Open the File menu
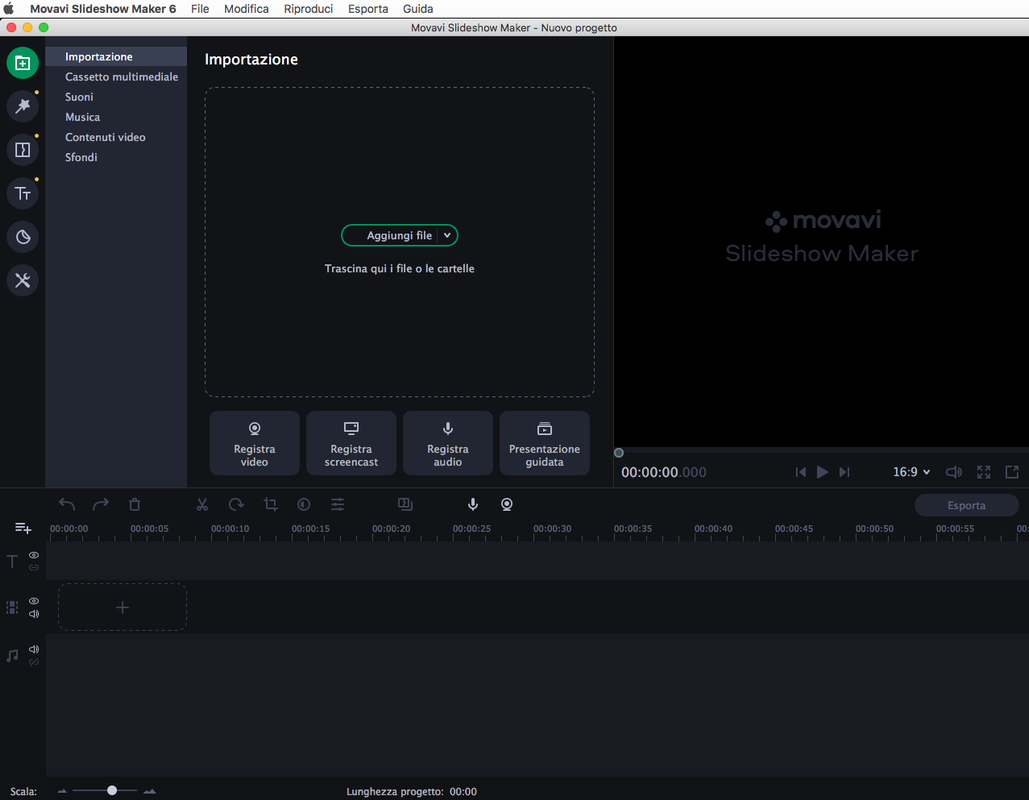Image resolution: width=1029 pixels, height=800 pixels. coord(200,9)
